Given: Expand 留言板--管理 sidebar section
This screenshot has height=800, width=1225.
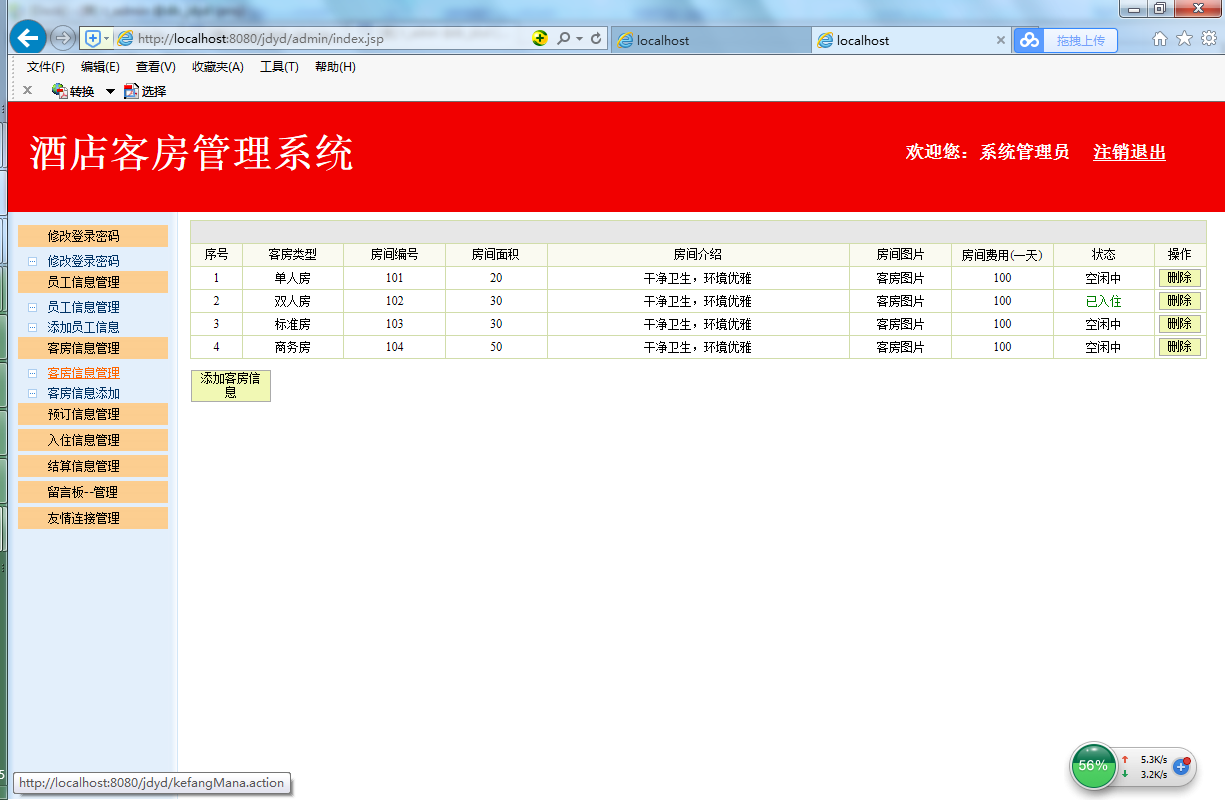Looking at the screenshot, I should coord(93,492).
